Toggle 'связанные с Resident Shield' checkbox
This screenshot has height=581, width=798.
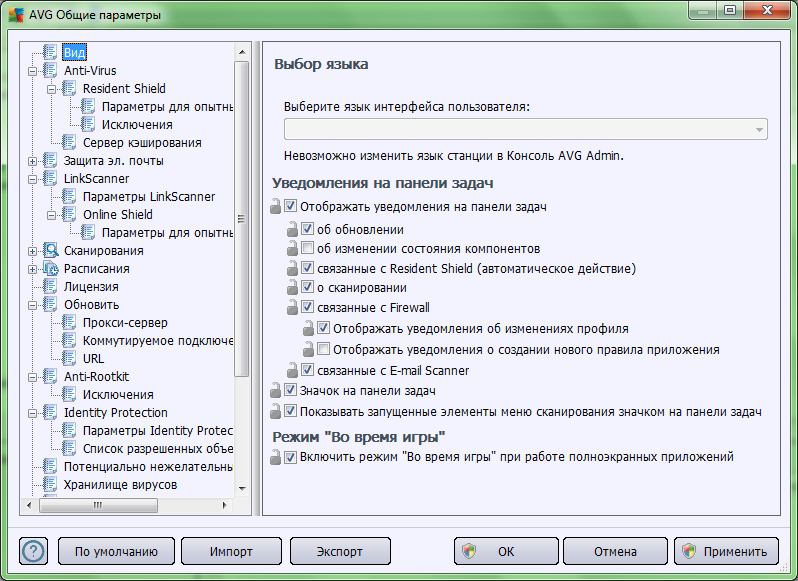307,268
